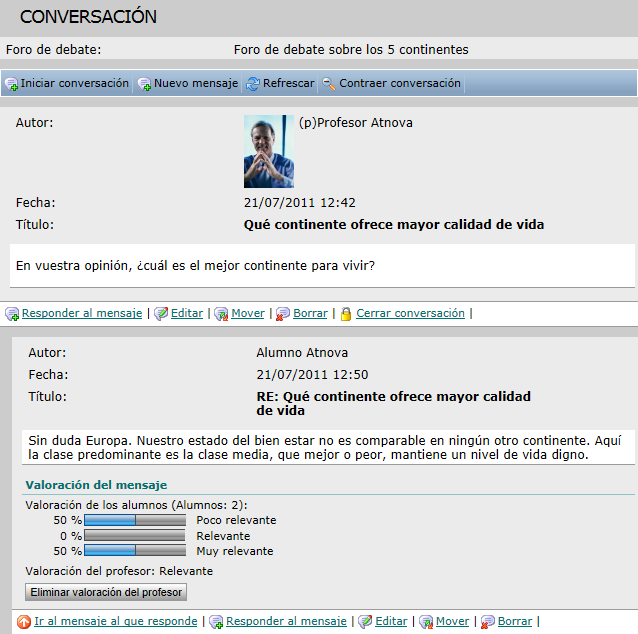Screen dimensions: 638x634
Task: Click Responder al mensaje under Alumno Atnova's reply
Action: [x=286, y=621]
